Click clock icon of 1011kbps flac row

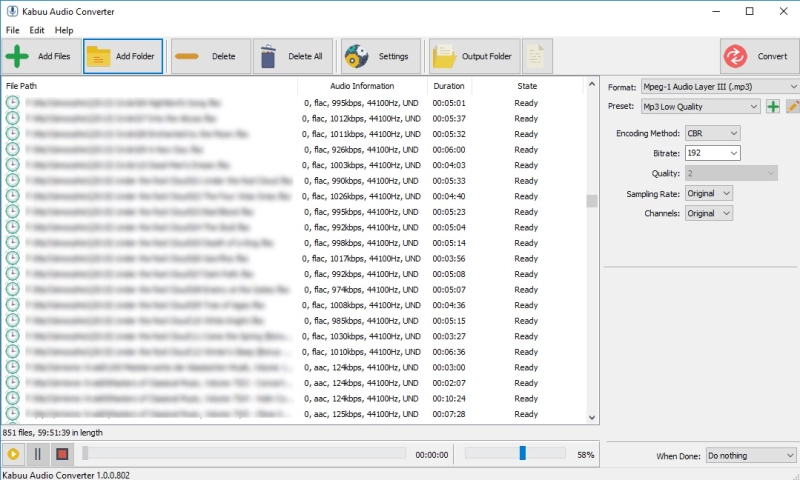[x=12, y=134]
